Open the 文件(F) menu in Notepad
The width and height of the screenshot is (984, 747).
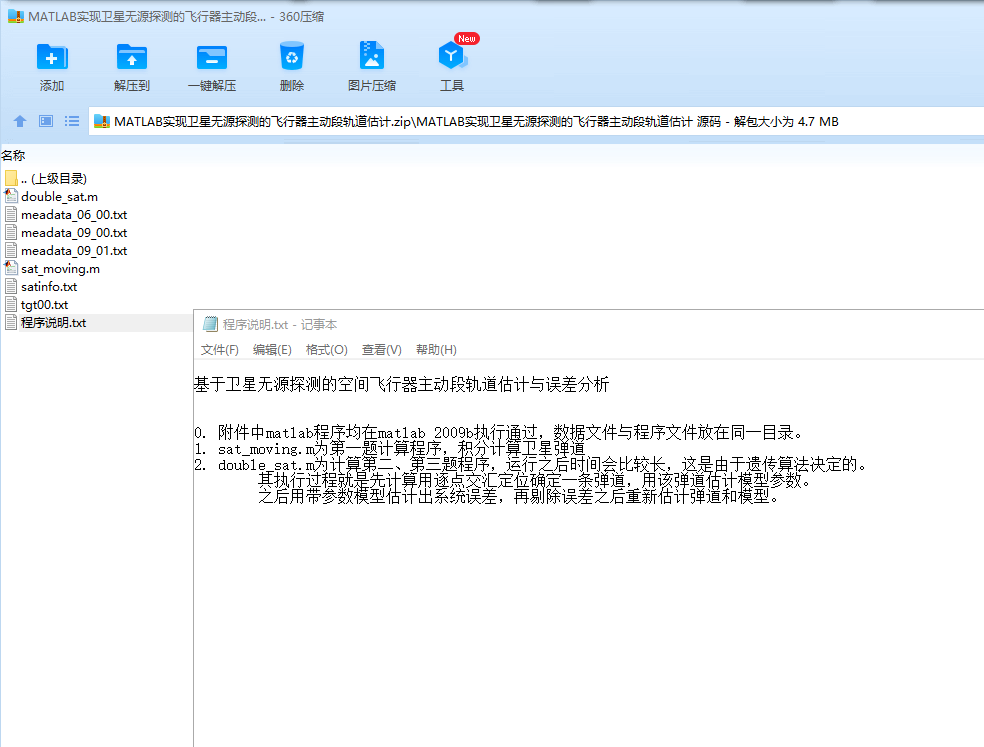pyautogui.click(x=220, y=350)
